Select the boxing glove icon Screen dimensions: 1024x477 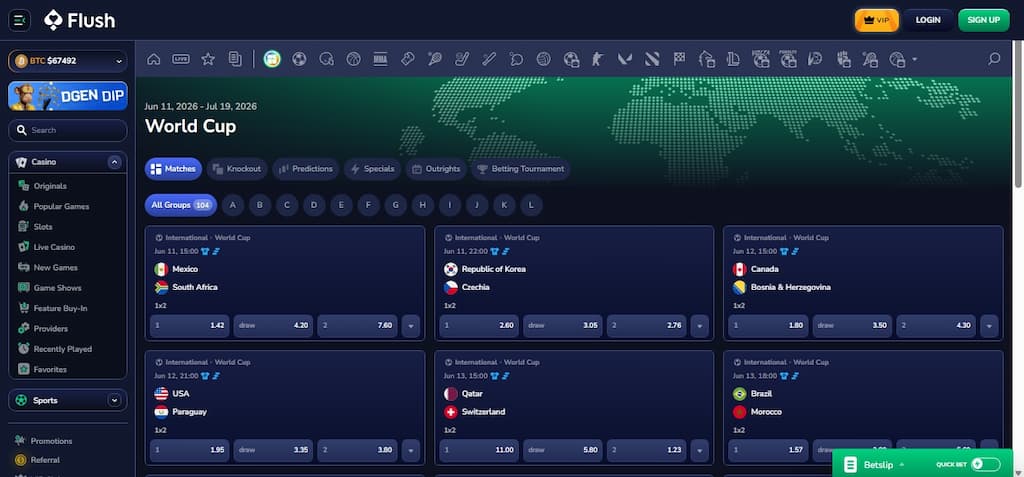pos(408,59)
